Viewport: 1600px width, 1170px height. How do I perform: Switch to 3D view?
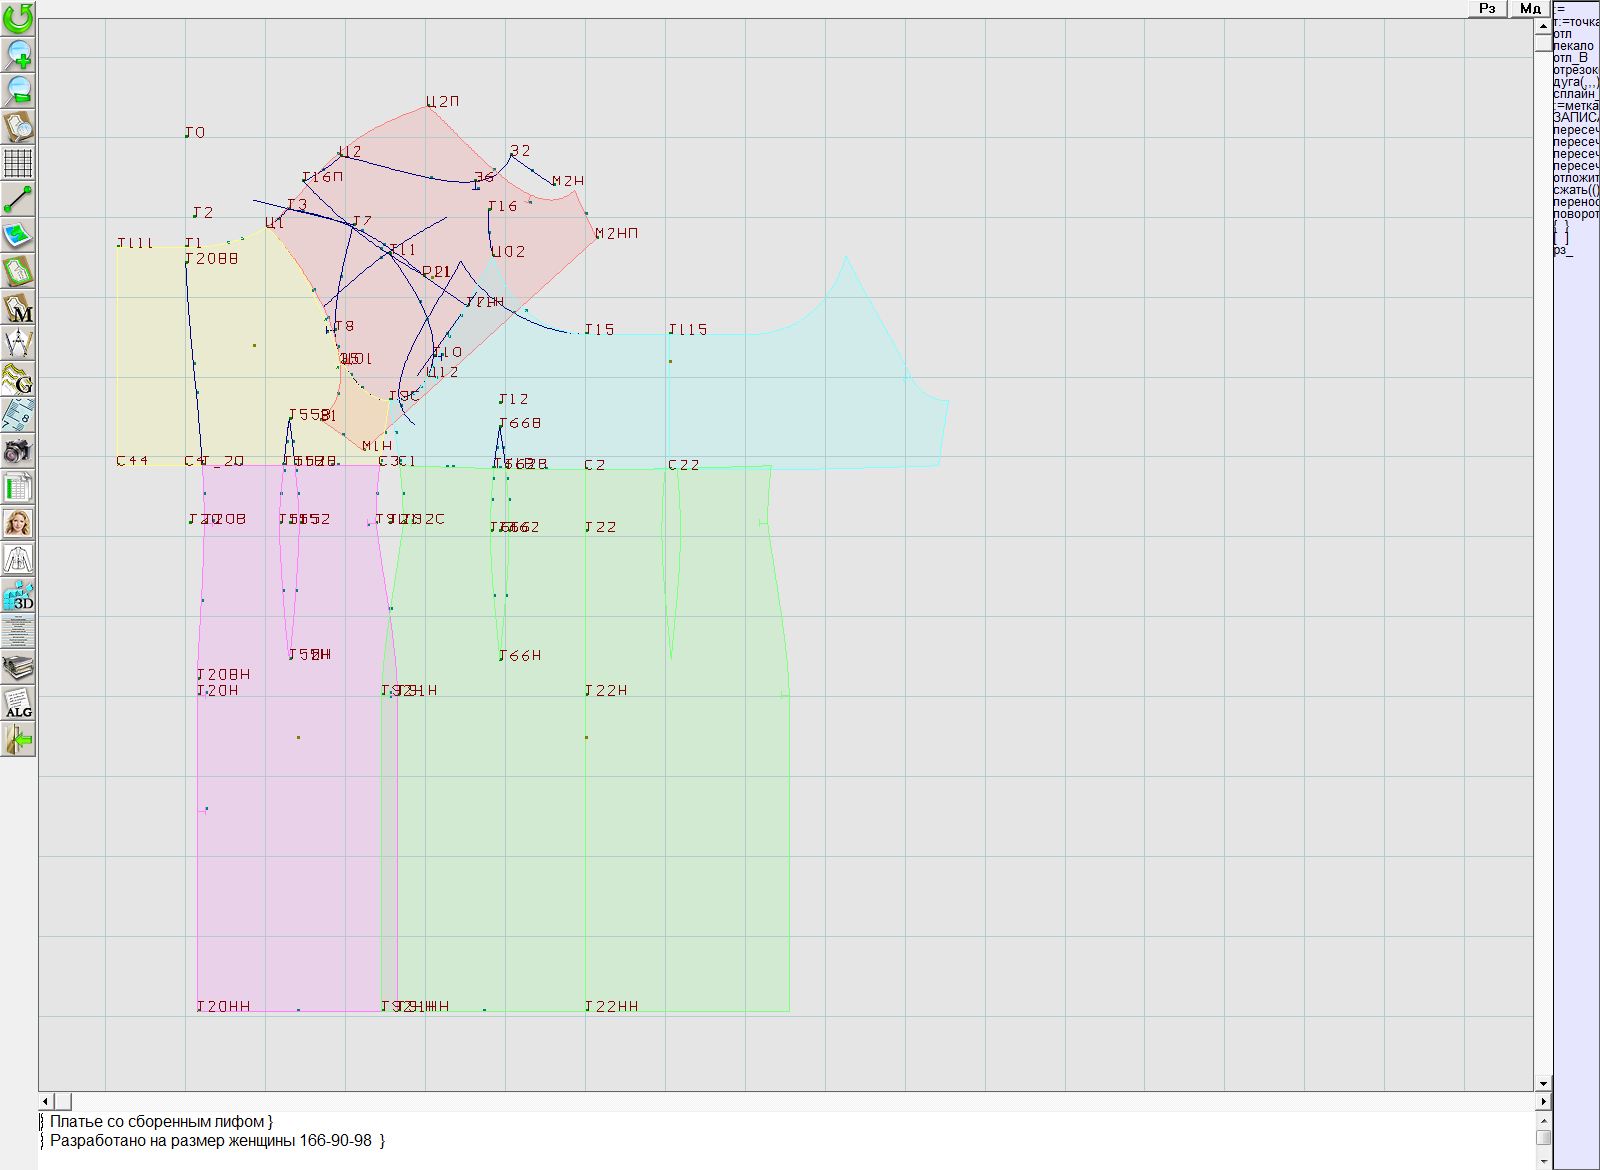click(18, 596)
